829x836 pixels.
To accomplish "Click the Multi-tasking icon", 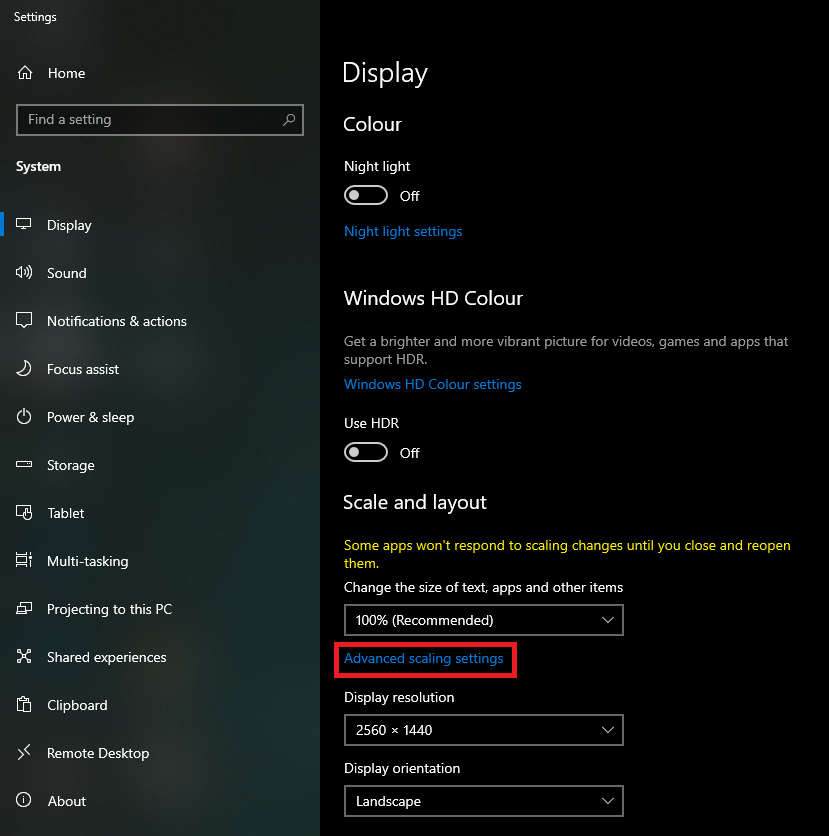I will coord(23,560).
